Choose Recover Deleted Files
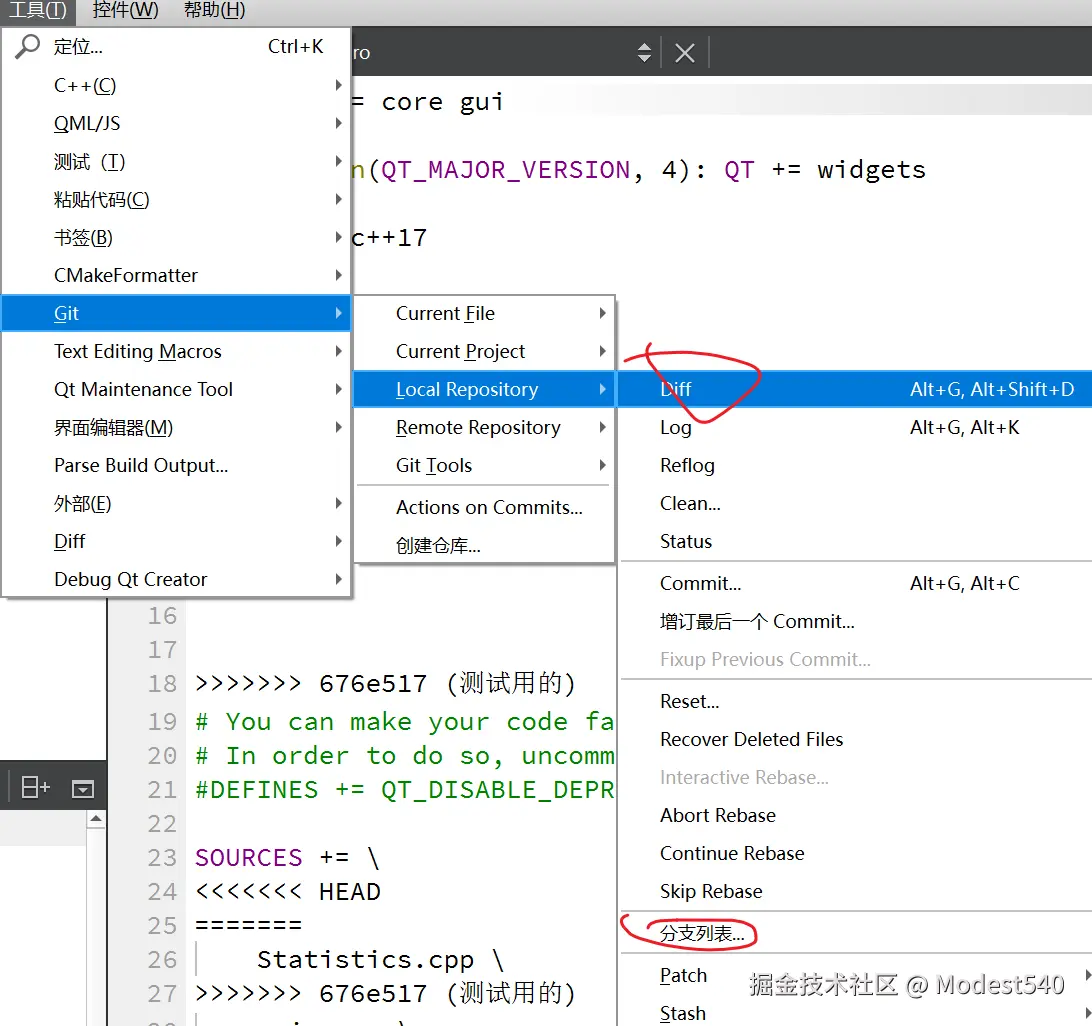Image resolution: width=1092 pixels, height=1026 pixels. point(855,739)
